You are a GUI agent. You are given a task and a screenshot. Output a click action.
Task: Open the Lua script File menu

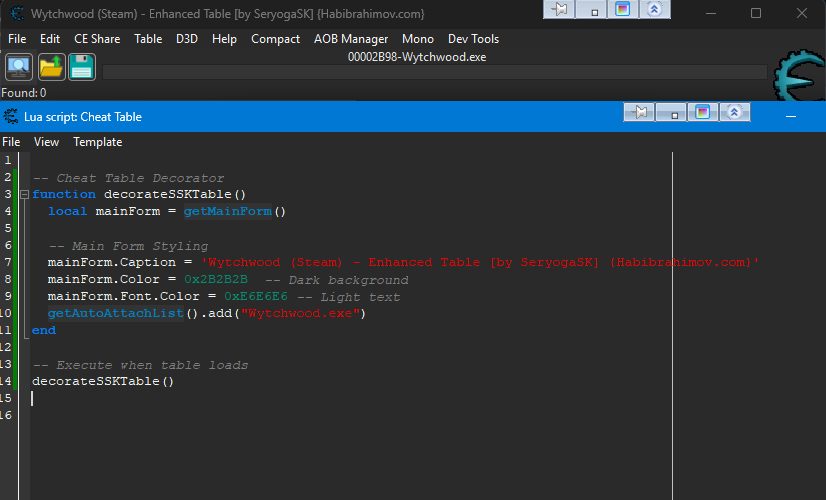(11, 142)
